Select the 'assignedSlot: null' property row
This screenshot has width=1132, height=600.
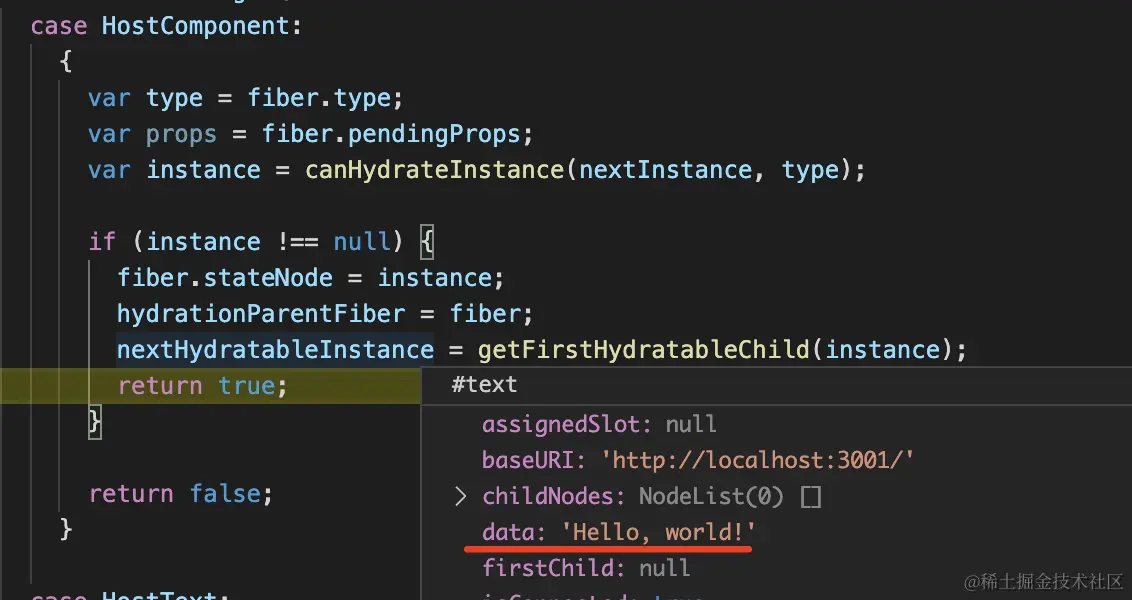click(x=599, y=424)
